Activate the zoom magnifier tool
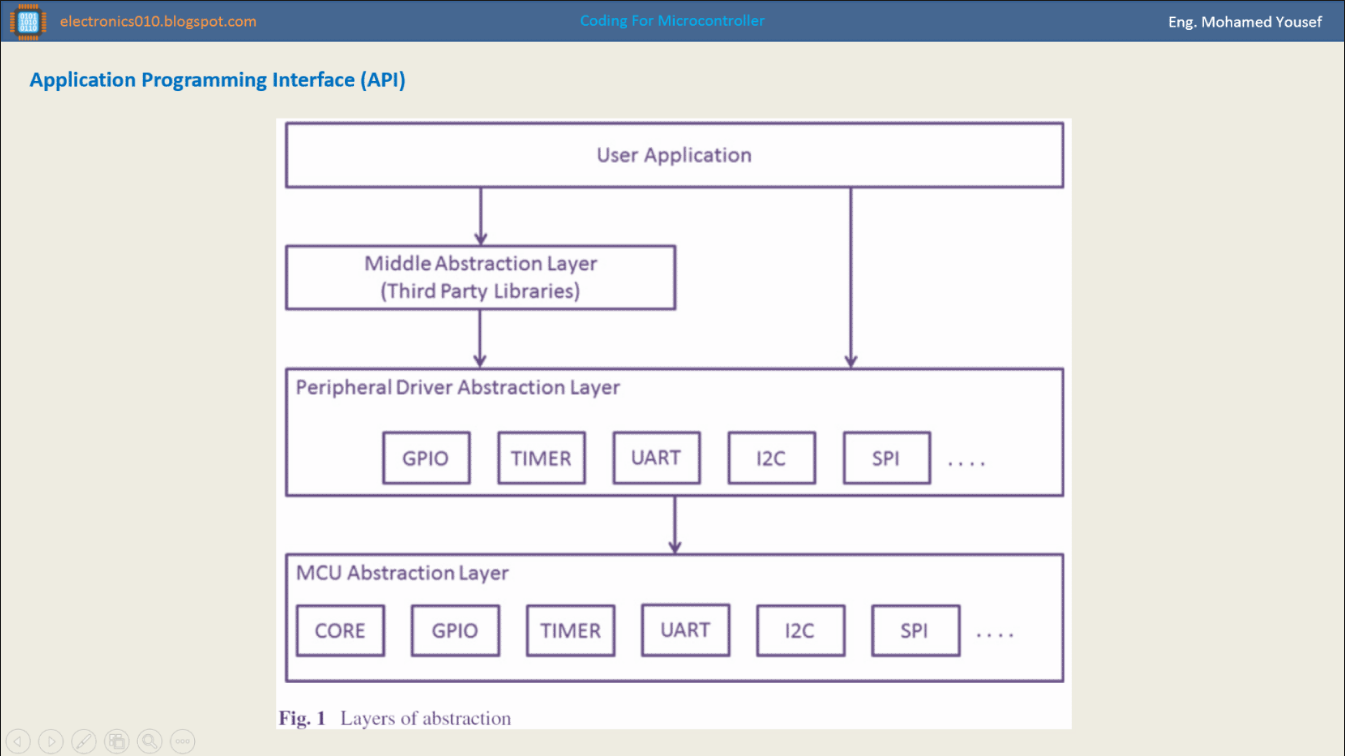Image resolution: width=1345 pixels, height=756 pixels. pyautogui.click(x=150, y=741)
